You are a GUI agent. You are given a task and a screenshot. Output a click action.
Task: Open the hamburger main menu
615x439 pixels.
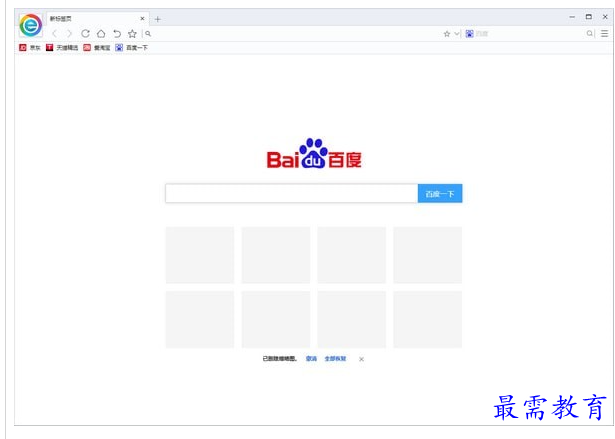(604, 34)
